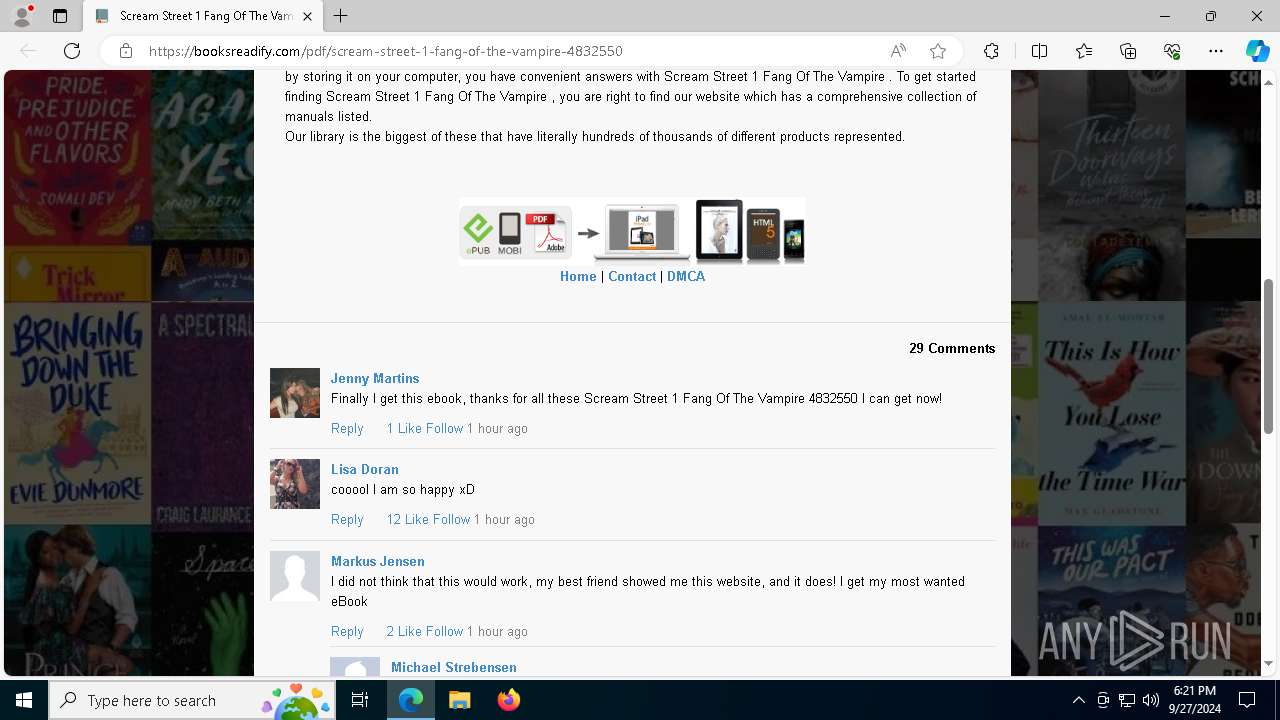Screen dimensions: 1280x720
Task: Go back using the back arrow
Action: [28, 51]
